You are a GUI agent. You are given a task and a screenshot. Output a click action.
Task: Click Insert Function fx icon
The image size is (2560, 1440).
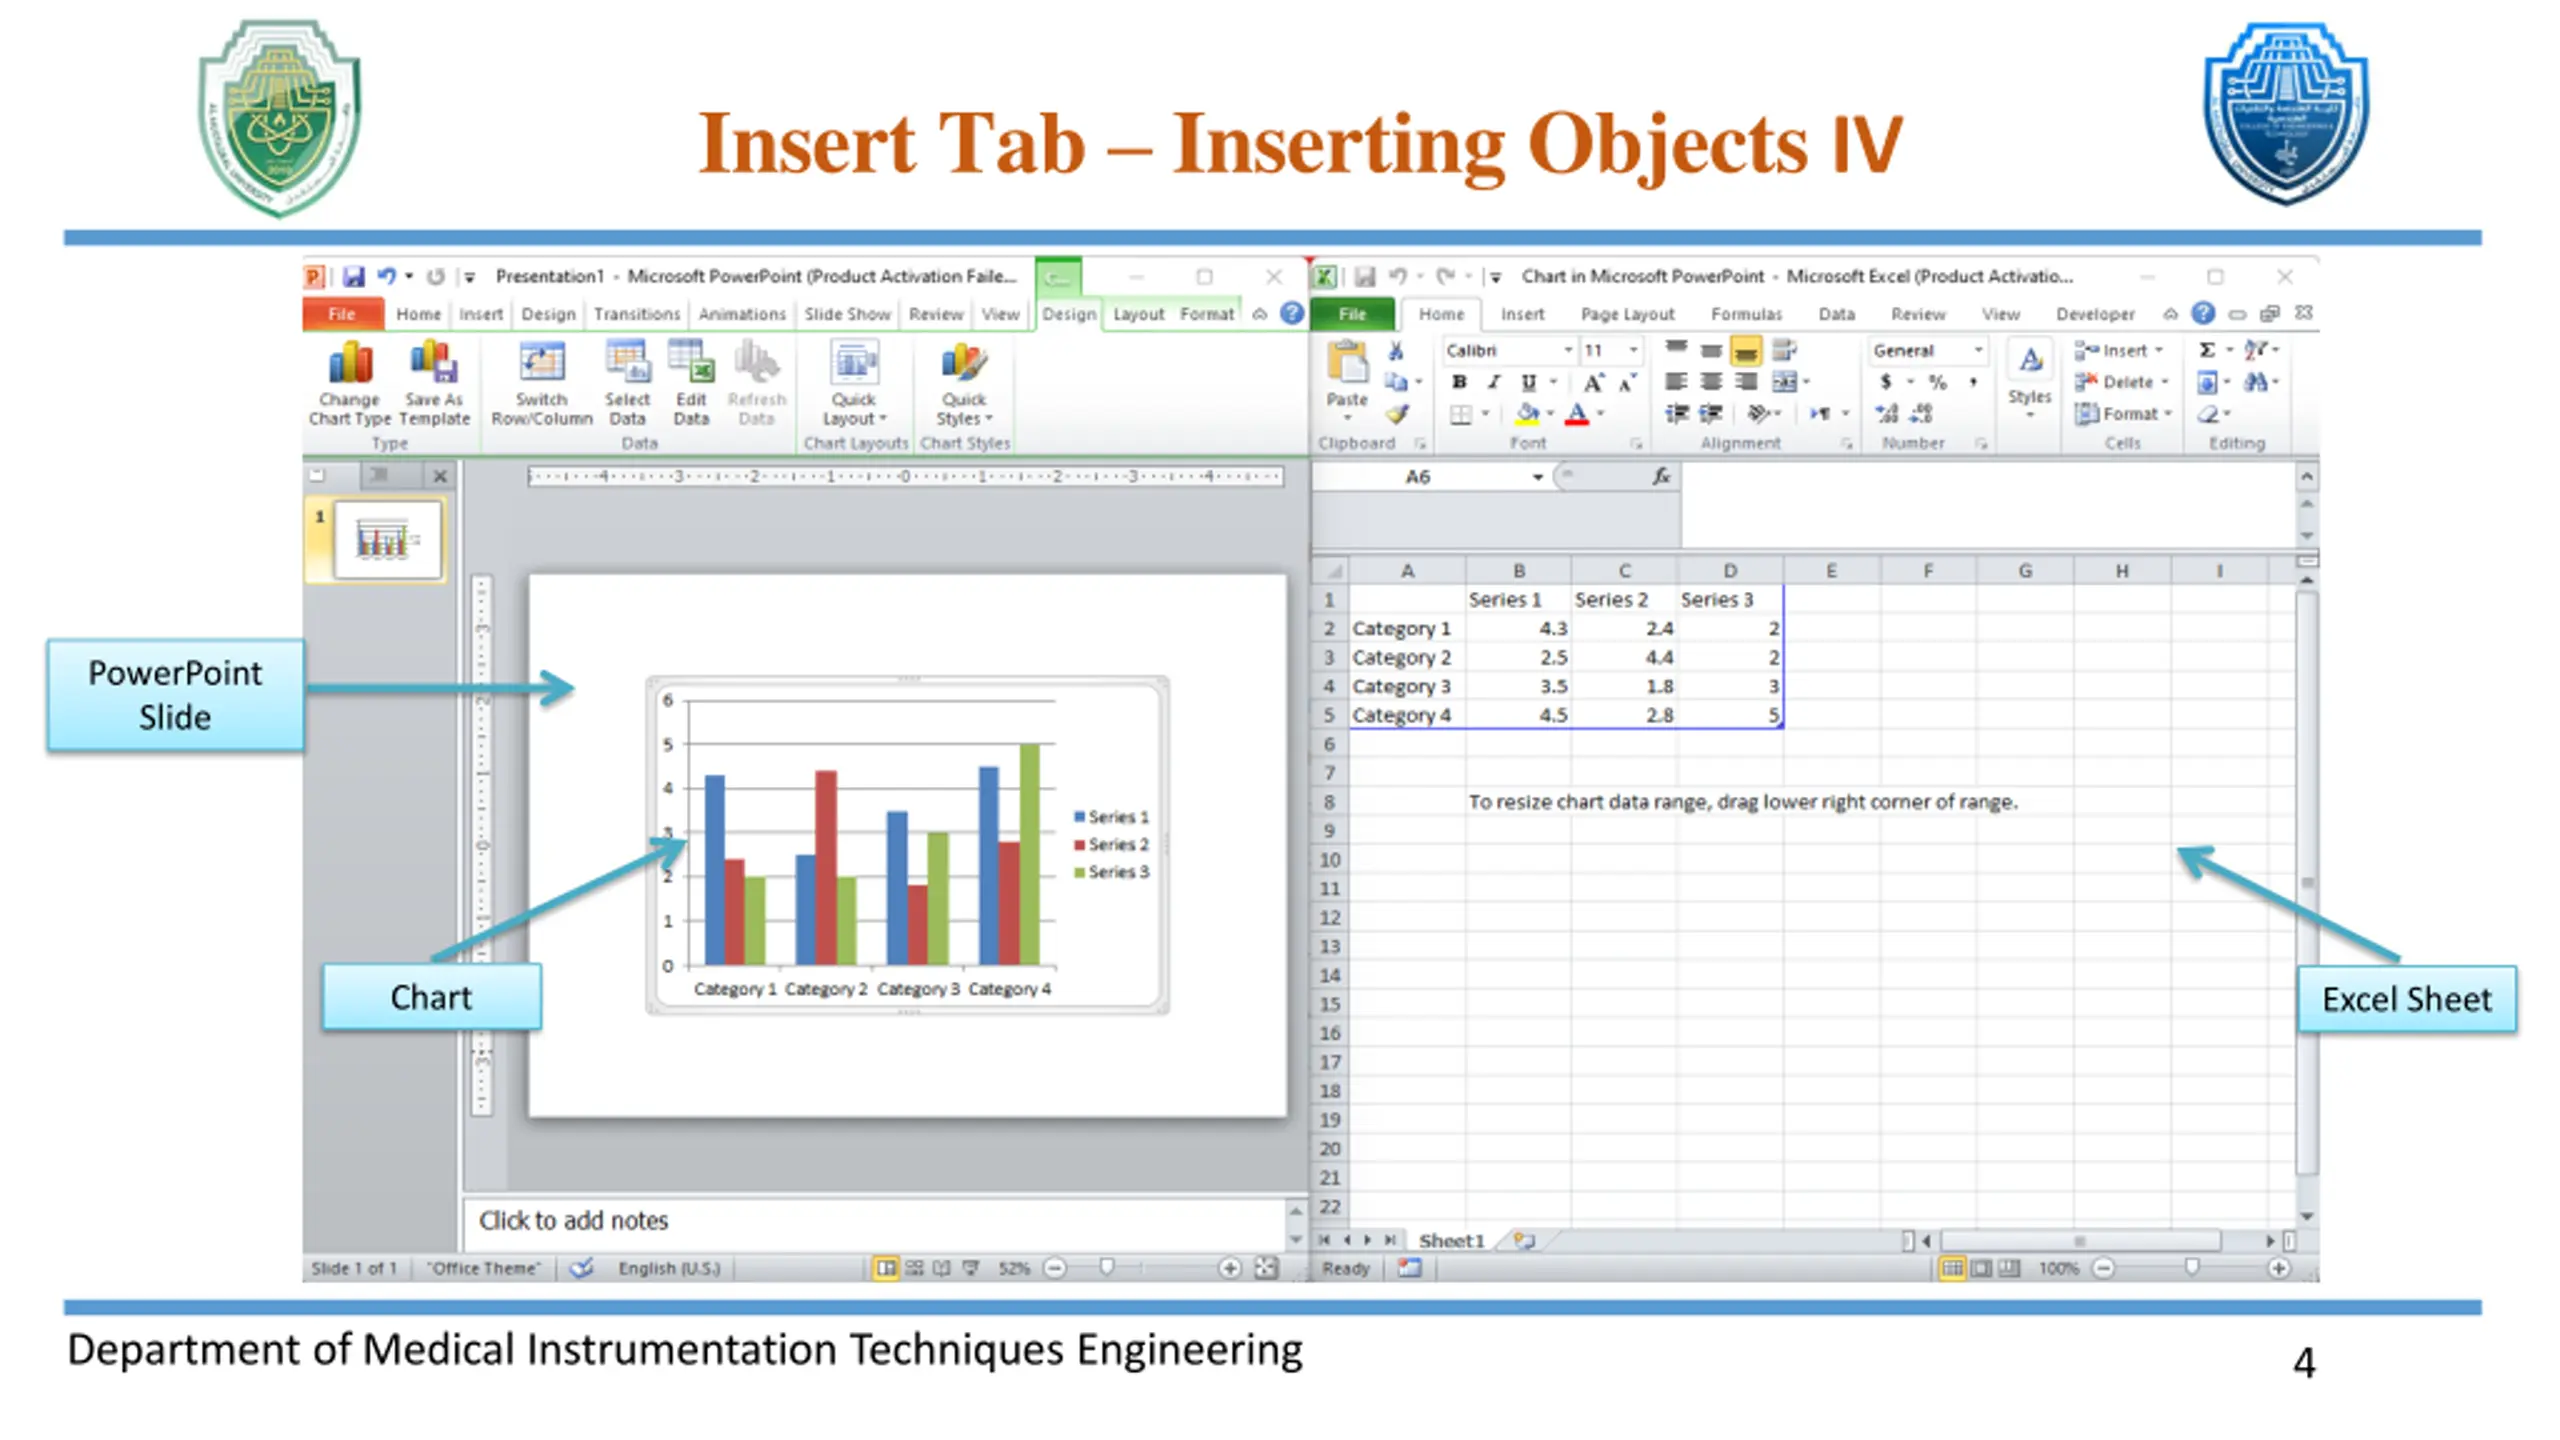point(1661,477)
